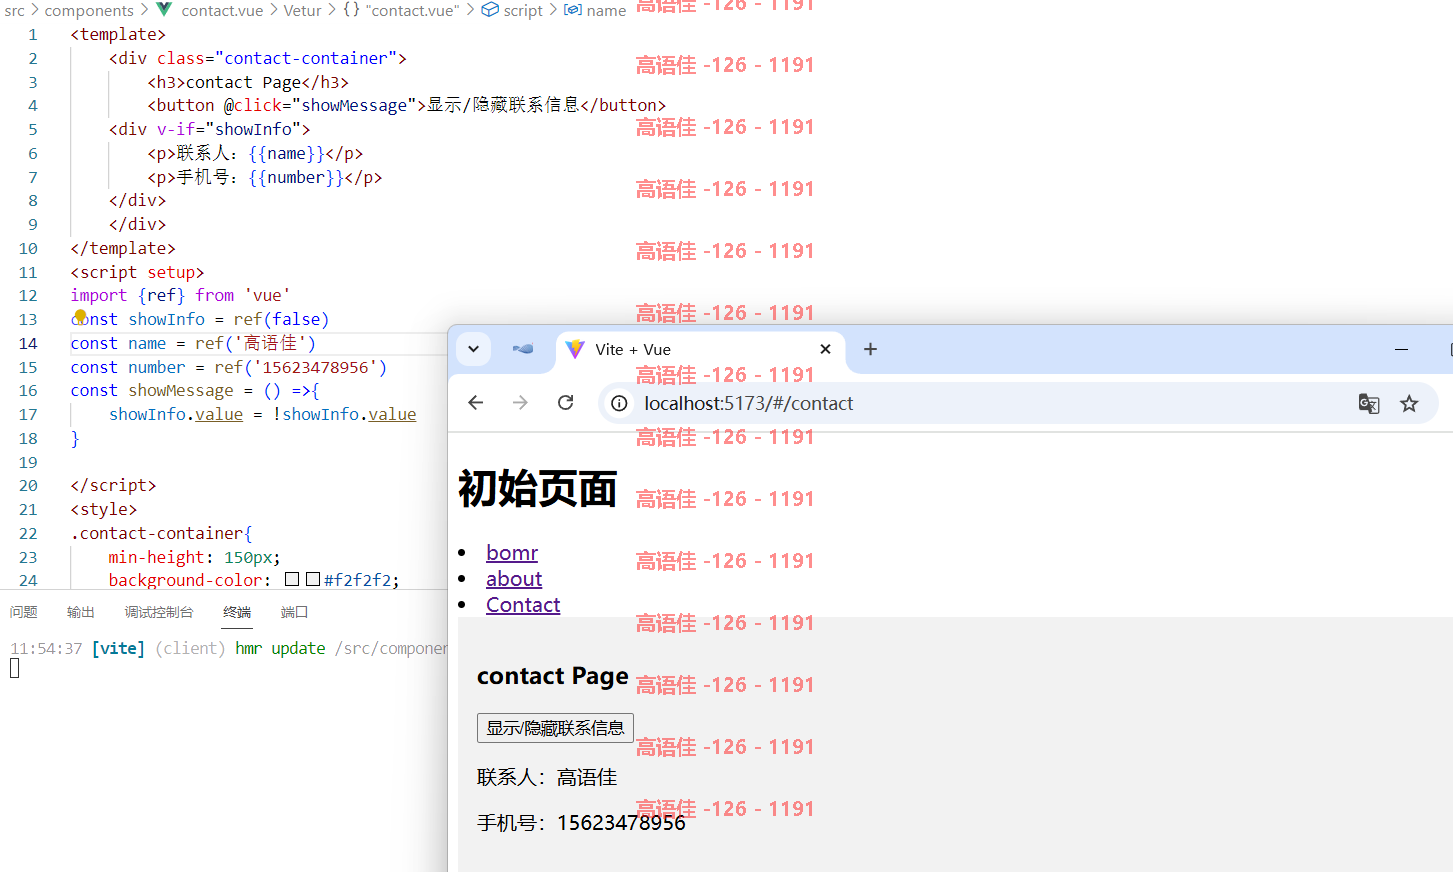Click the lightbulb quick-fix icon on line 13
The image size is (1453, 872).
point(80,317)
